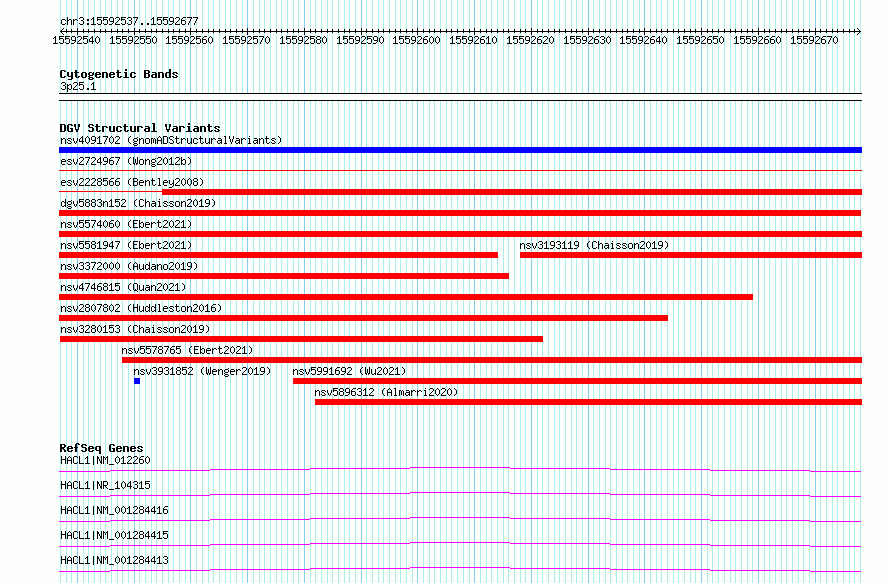Click the Cytogenetic Bands track heading
The height and width of the screenshot is (583, 890).
pyautogui.click(x=119, y=74)
